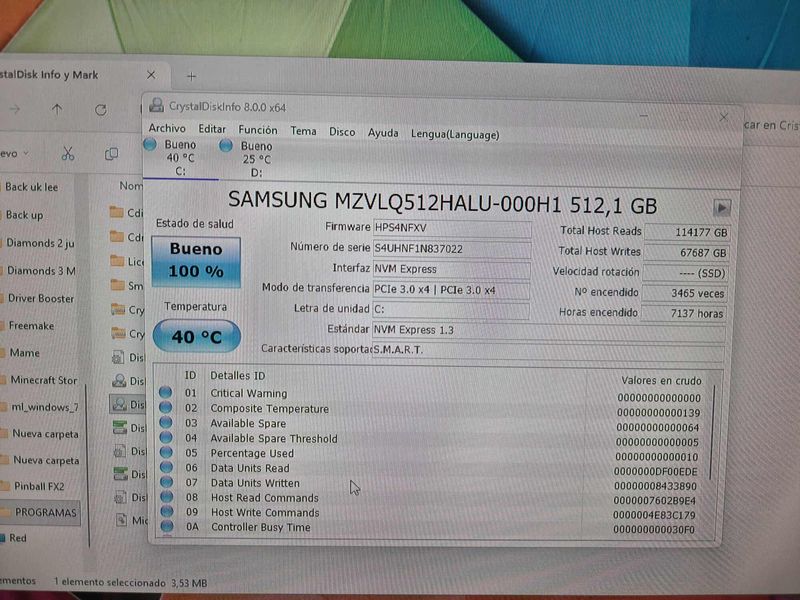Open the Freemake folder in sidebar
The height and width of the screenshot is (600, 800).
[31, 326]
